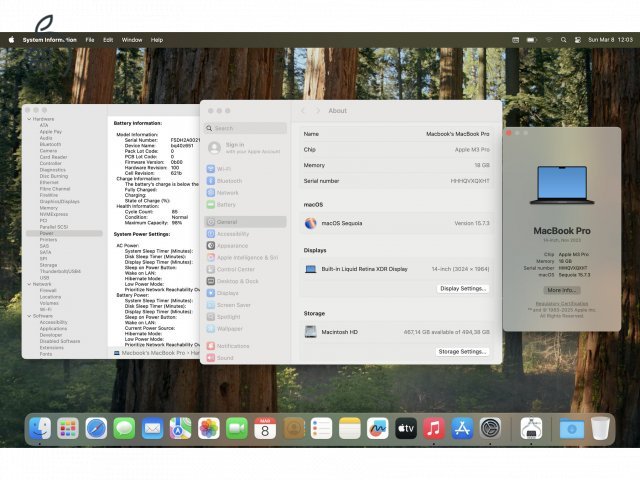Open the Help menu
640x480 pixels.
(157, 40)
